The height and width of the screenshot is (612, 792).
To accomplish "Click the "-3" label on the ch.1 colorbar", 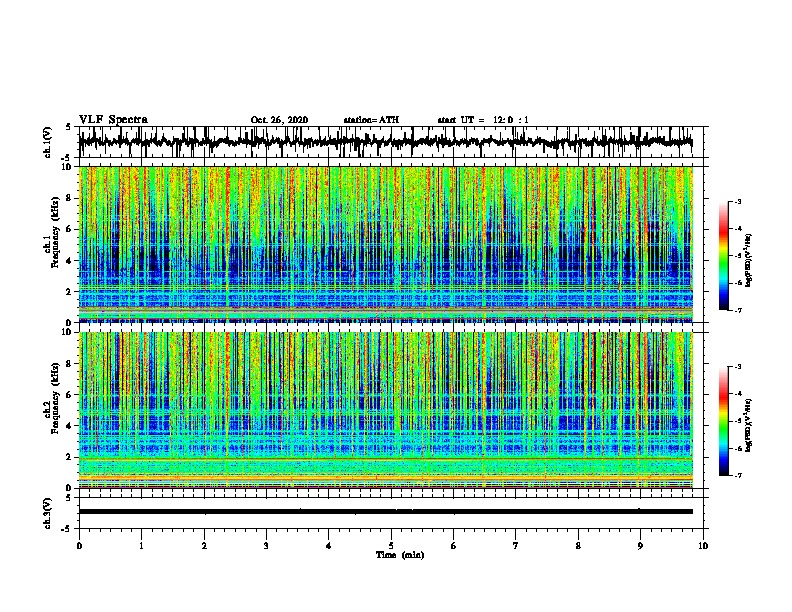I will coord(737,202).
